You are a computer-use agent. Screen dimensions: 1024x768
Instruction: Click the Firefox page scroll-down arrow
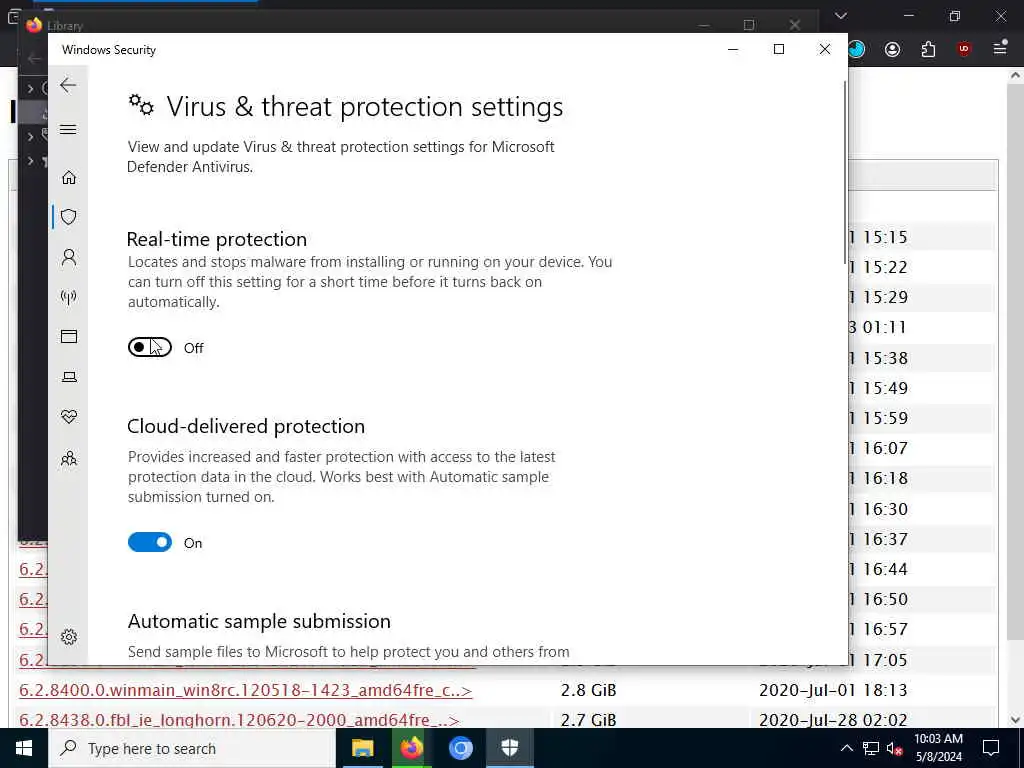(1016, 719)
